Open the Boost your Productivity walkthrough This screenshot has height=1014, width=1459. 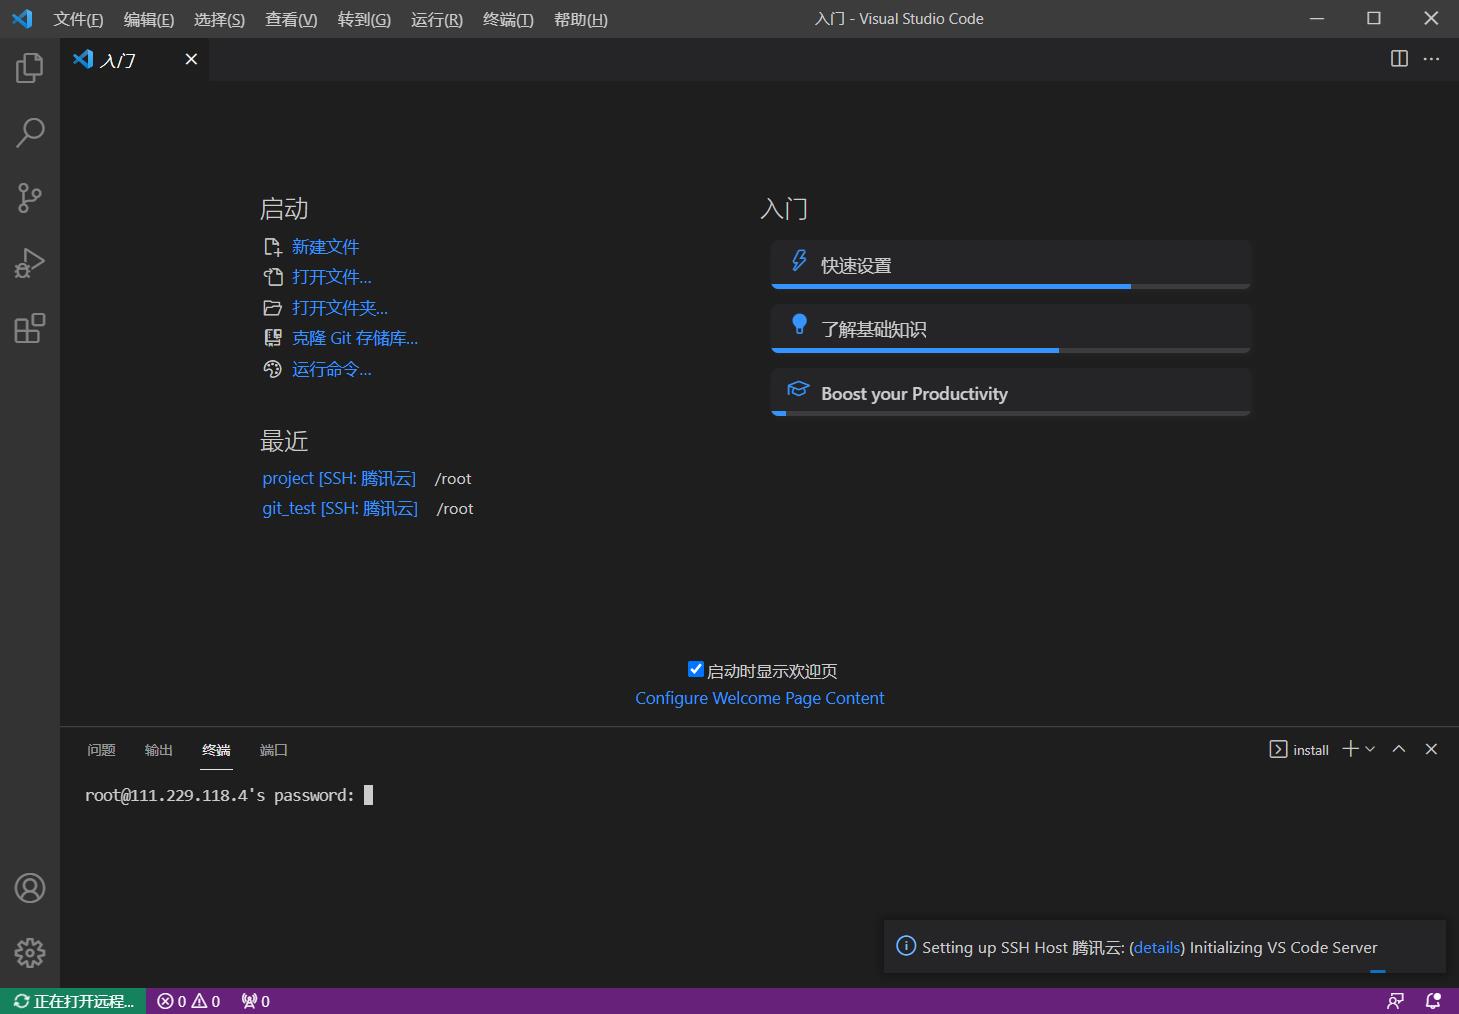pyautogui.click(x=1011, y=392)
